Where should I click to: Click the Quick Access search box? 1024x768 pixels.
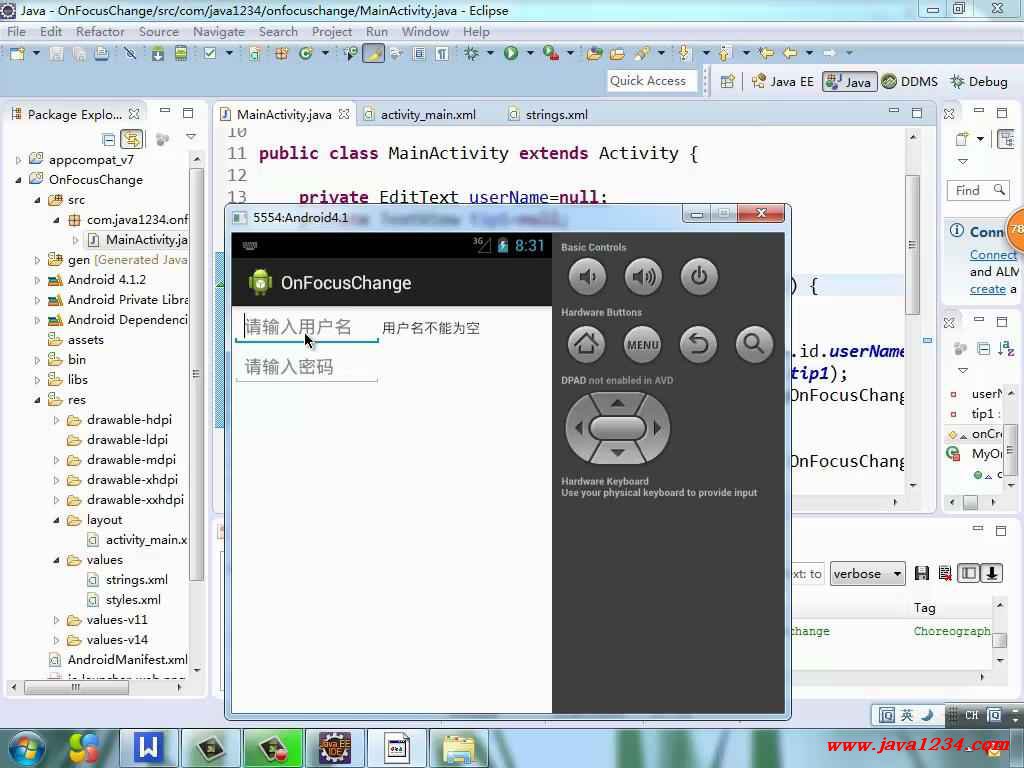point(651,81)
